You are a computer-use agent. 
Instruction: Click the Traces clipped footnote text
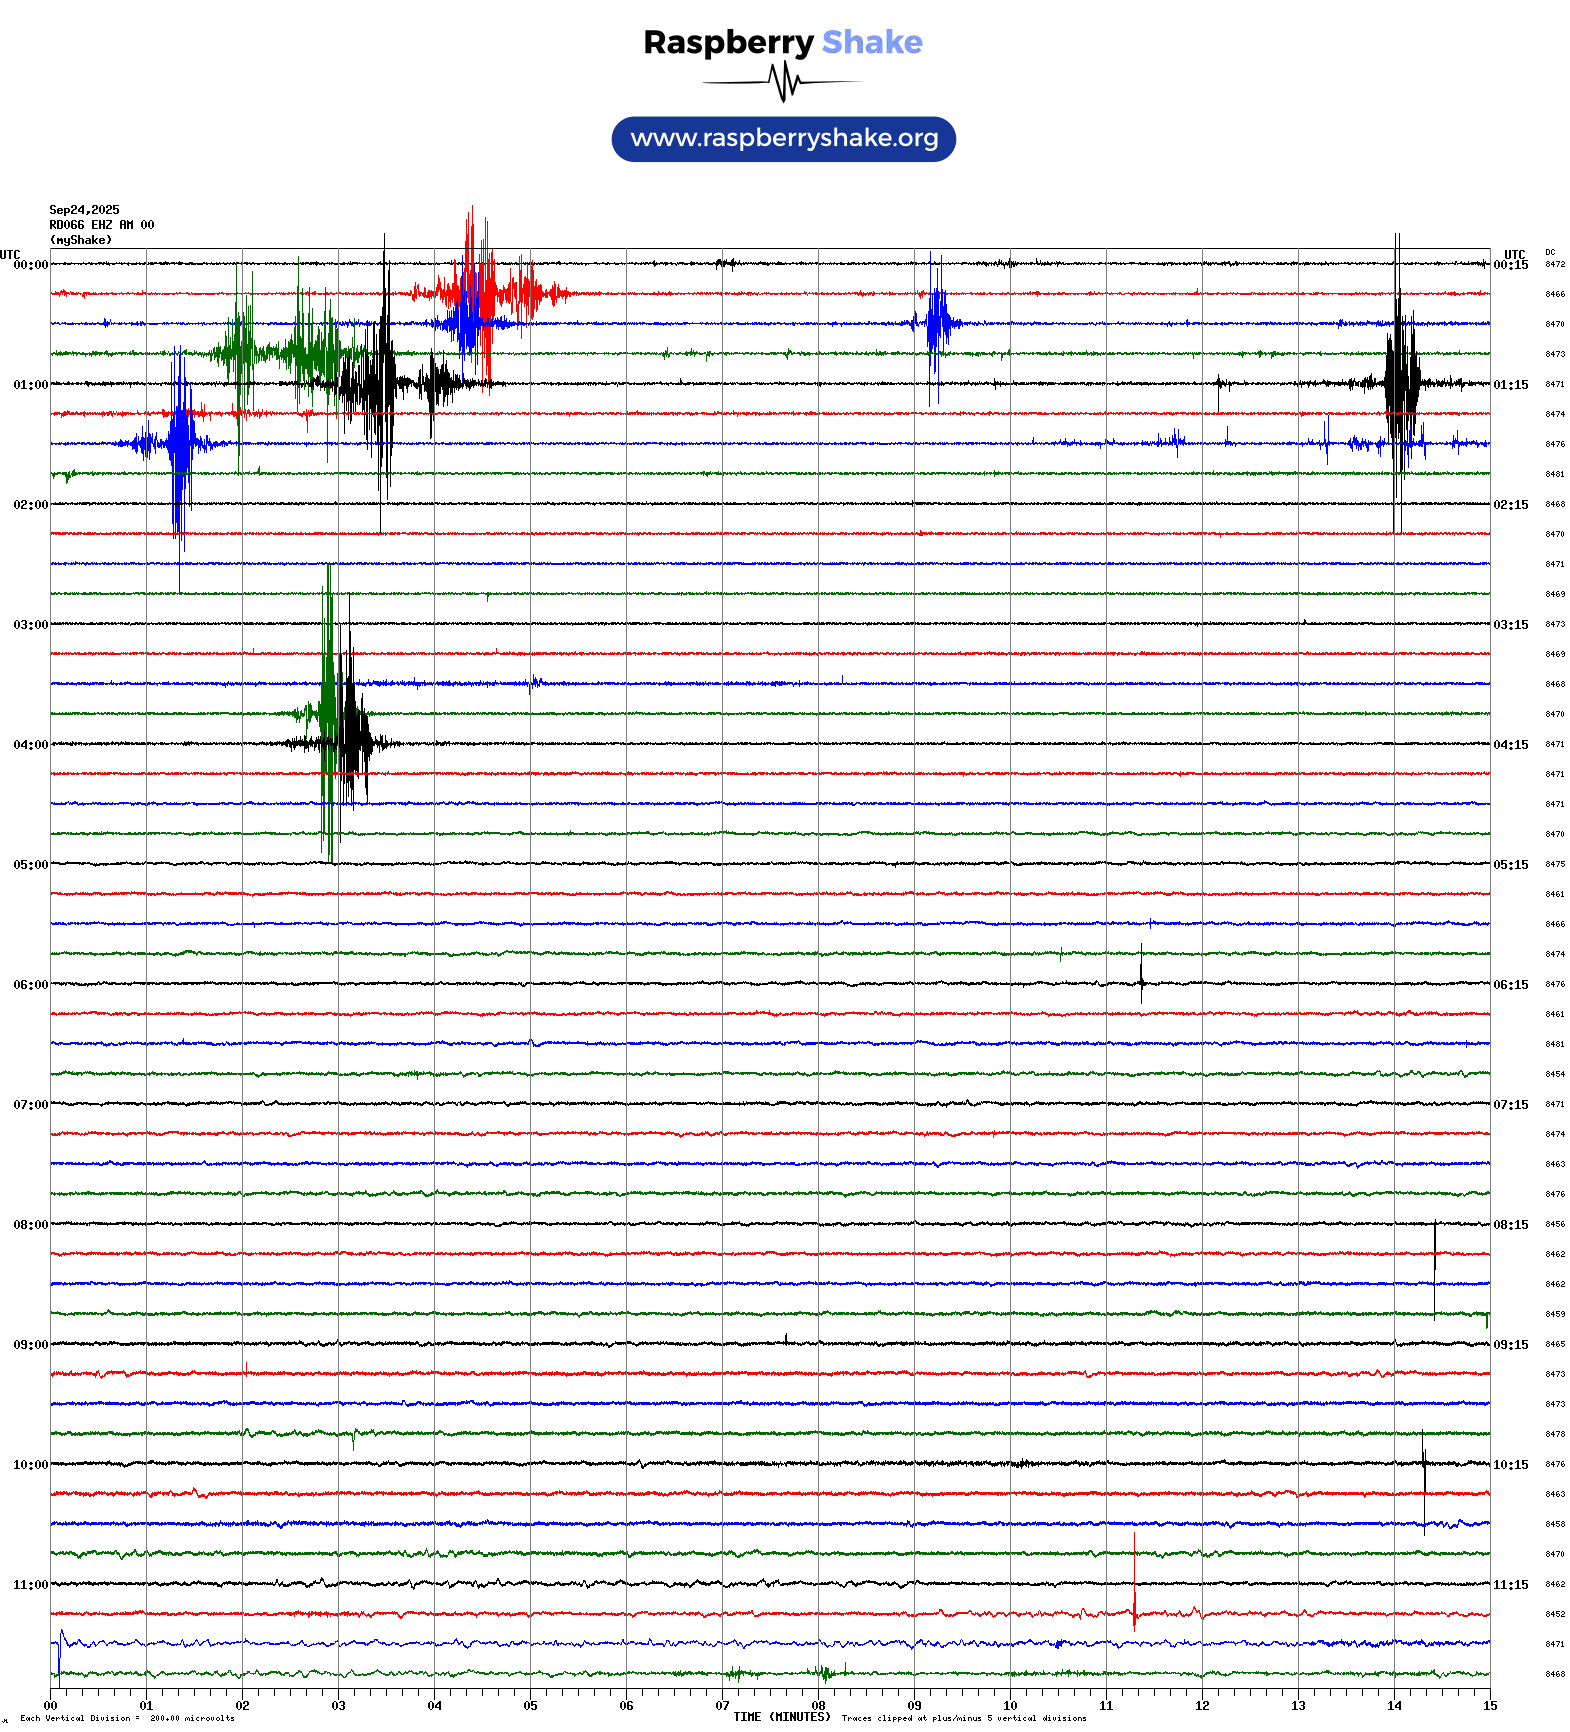pos(963,1718)
